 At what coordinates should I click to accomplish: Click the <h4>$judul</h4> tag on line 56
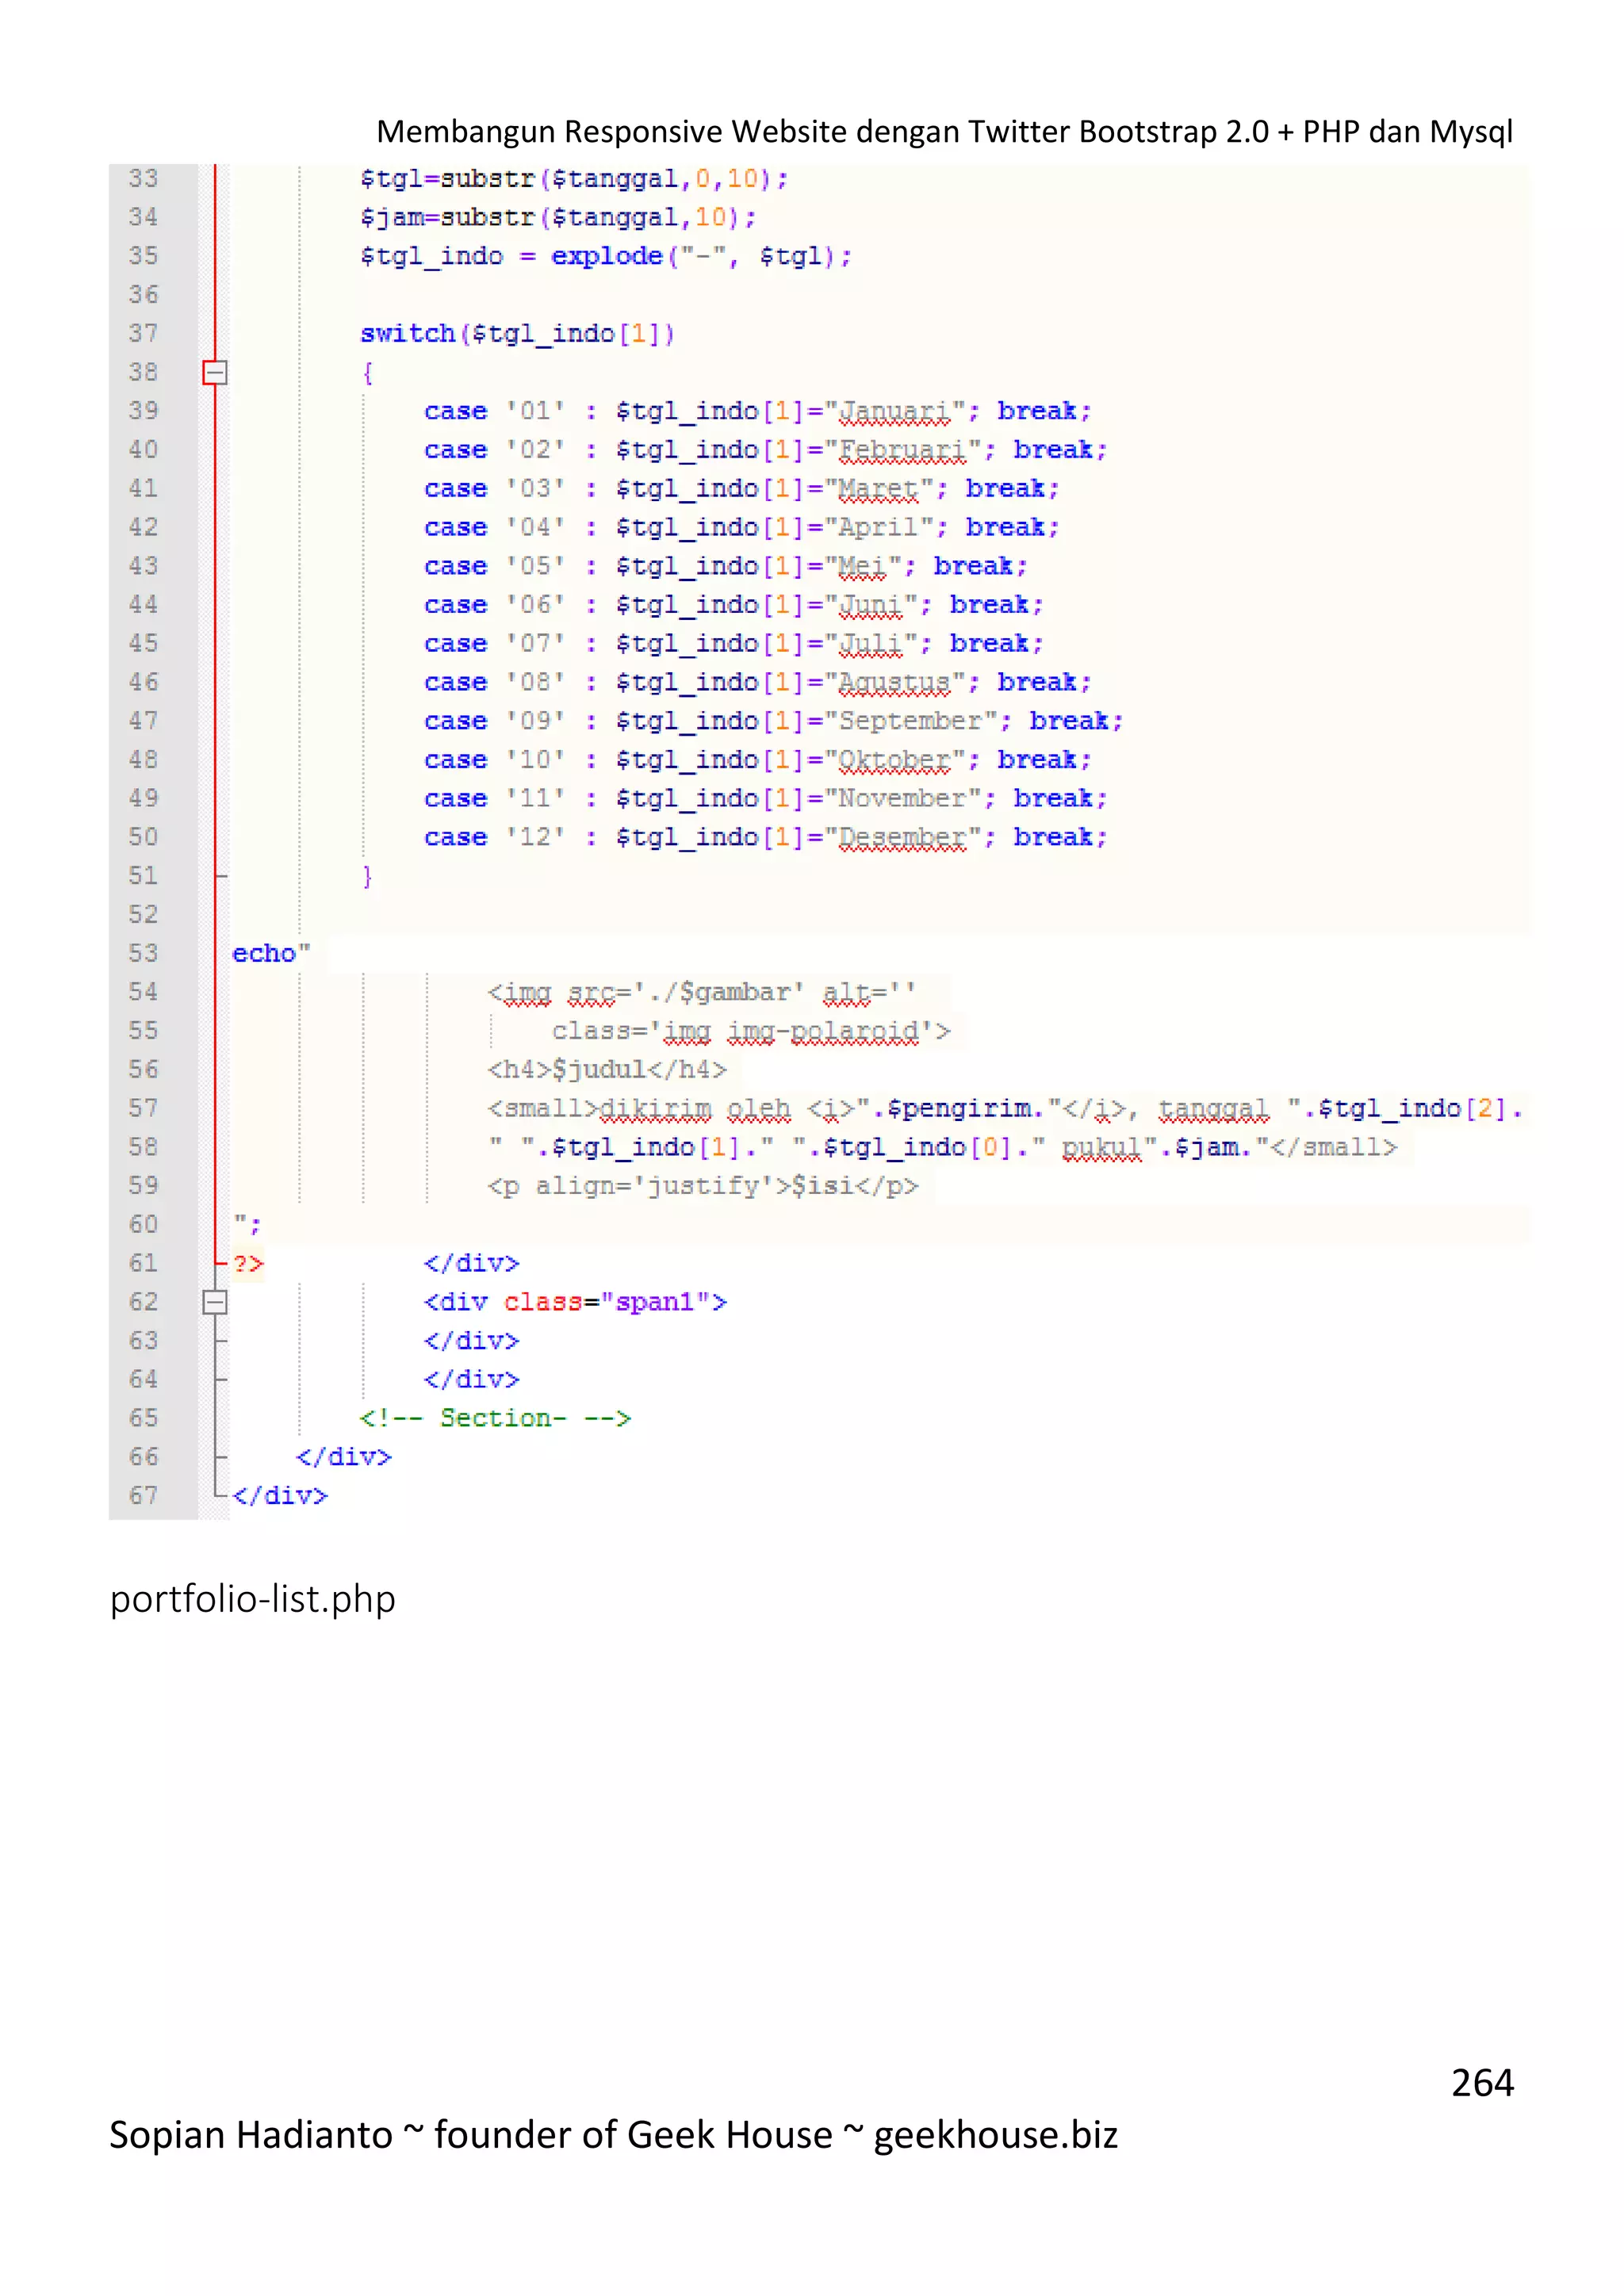coord(607,1071)
